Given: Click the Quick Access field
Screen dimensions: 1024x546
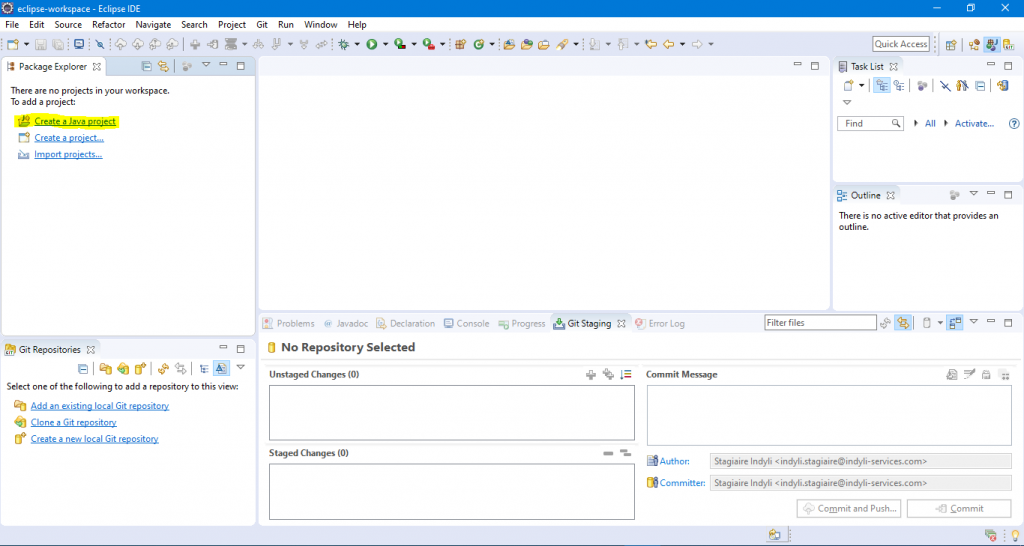Looking at the screenshot, I should point(901,44).
